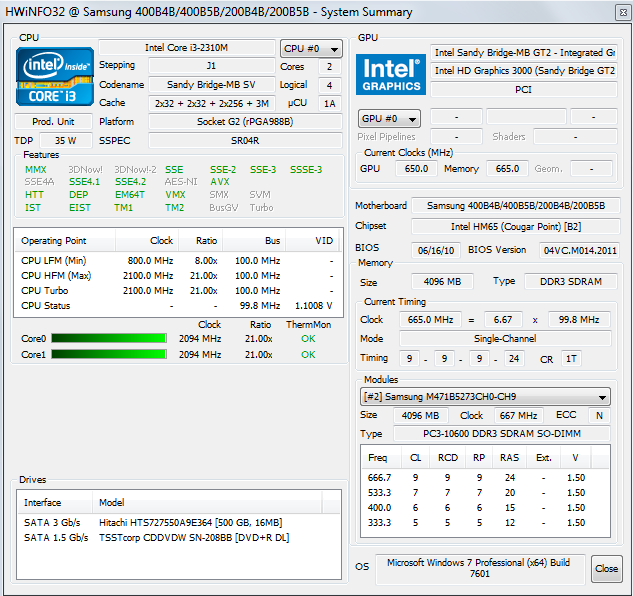Select the TSSTcorp CDDVDW SN-208BB drive row
The width and height of the screenshot is (633, 596).
coord(179,537)
